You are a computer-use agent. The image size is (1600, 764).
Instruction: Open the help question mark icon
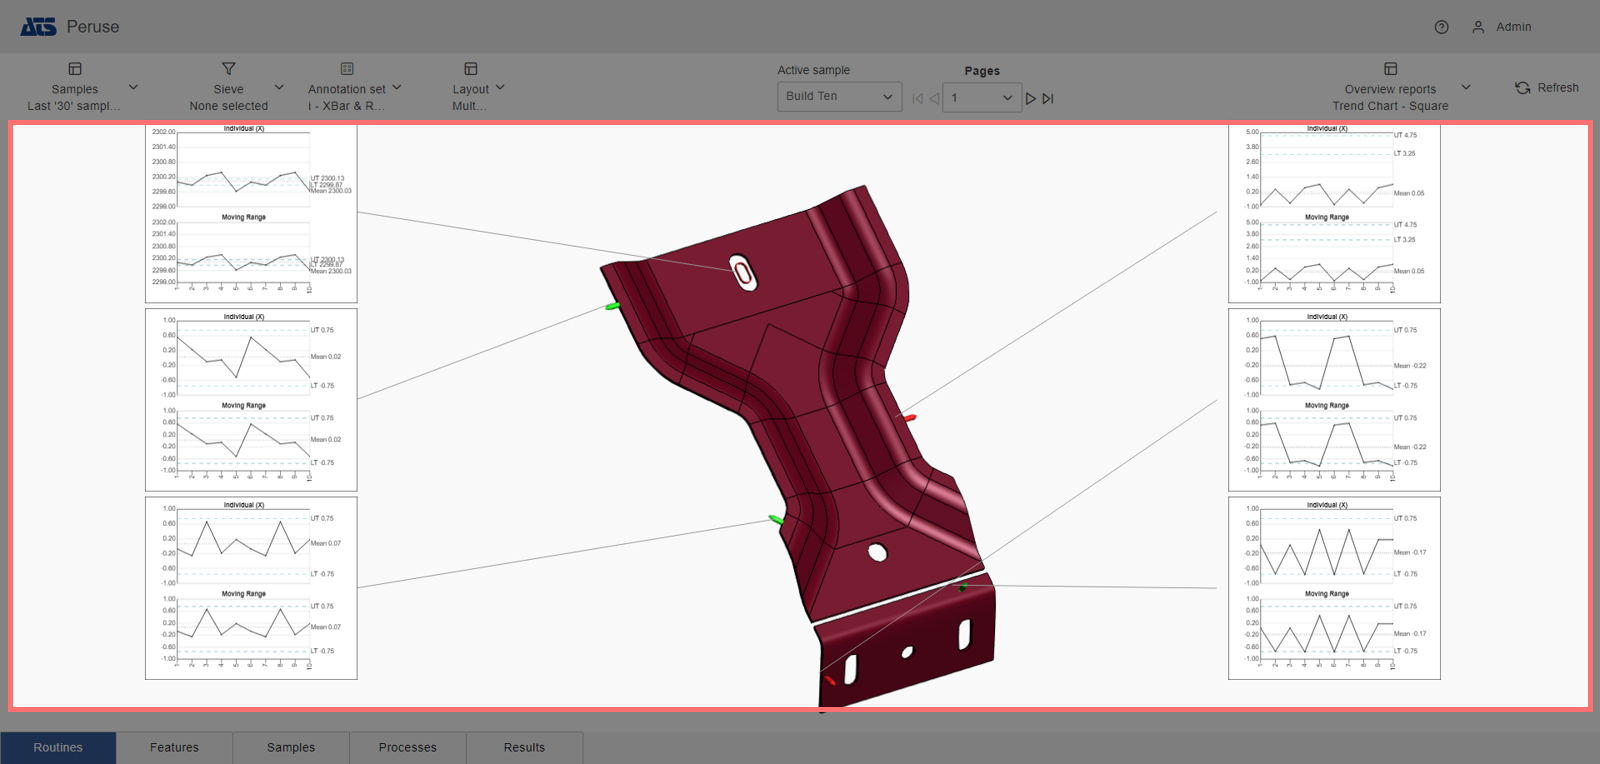click(1441, 27)
